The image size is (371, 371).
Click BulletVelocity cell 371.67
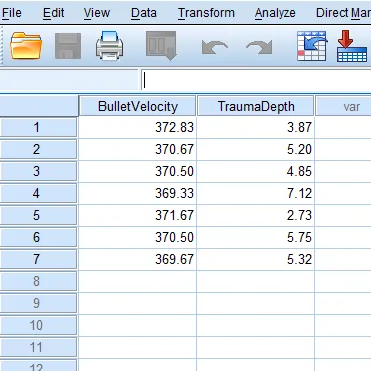(138, 215)
